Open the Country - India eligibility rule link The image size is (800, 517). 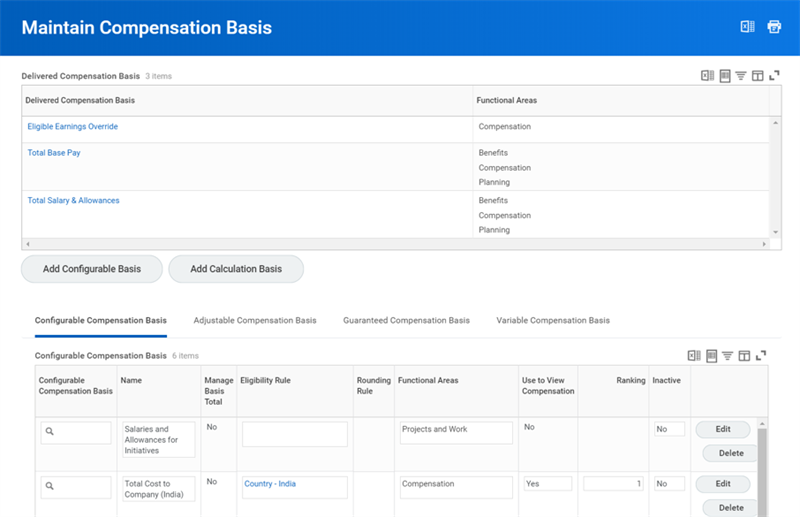(x=270, y=484)
